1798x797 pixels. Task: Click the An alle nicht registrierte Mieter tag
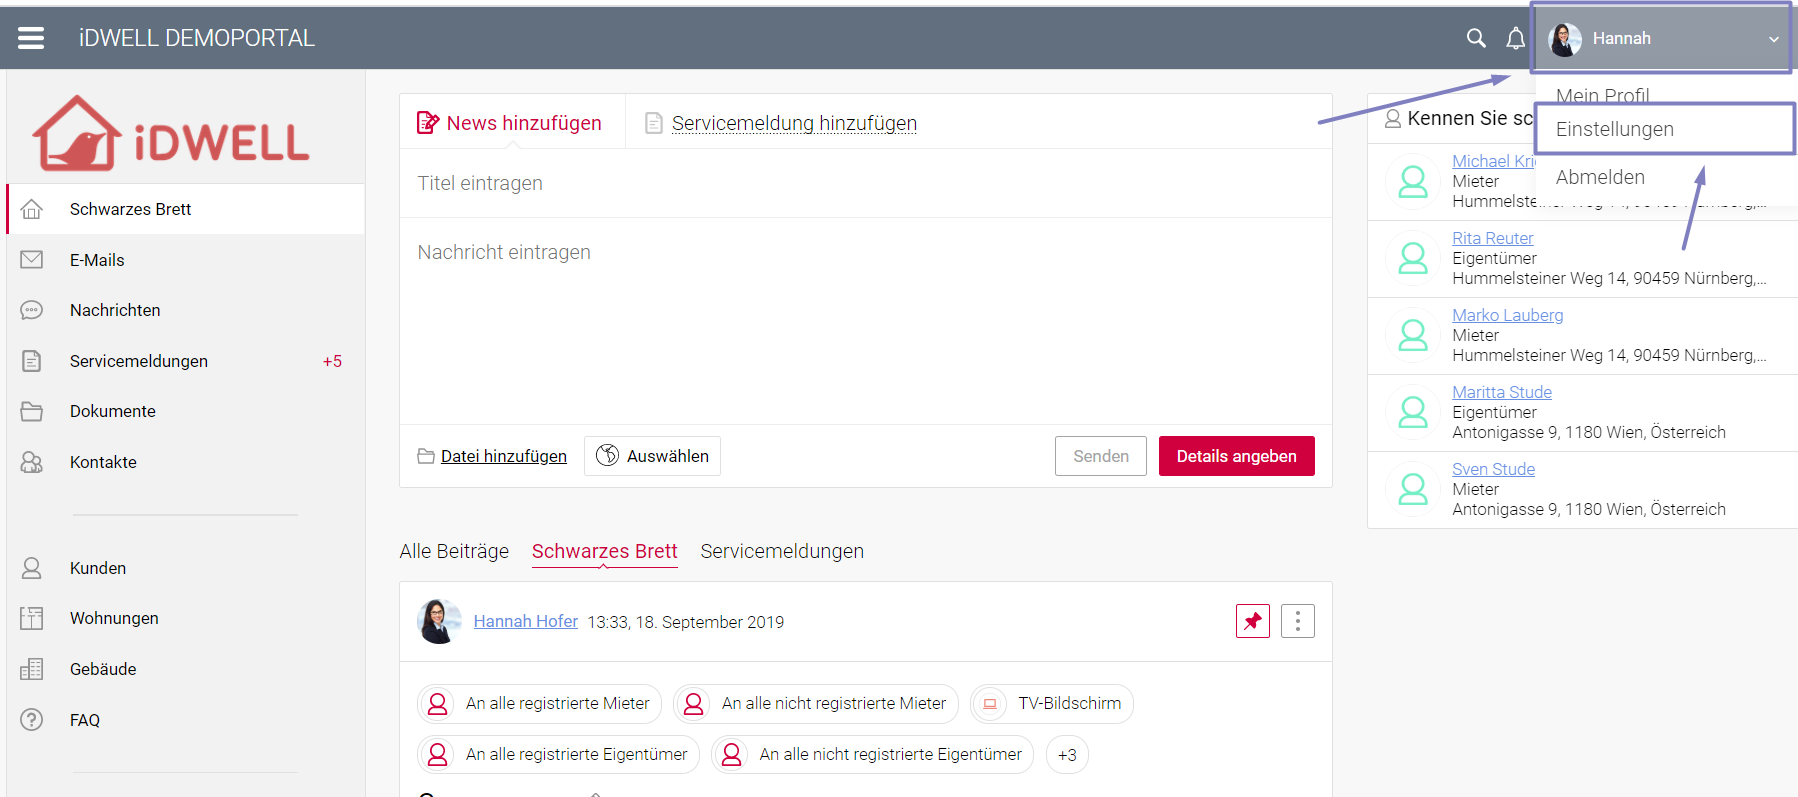click(x=816, y=704)
